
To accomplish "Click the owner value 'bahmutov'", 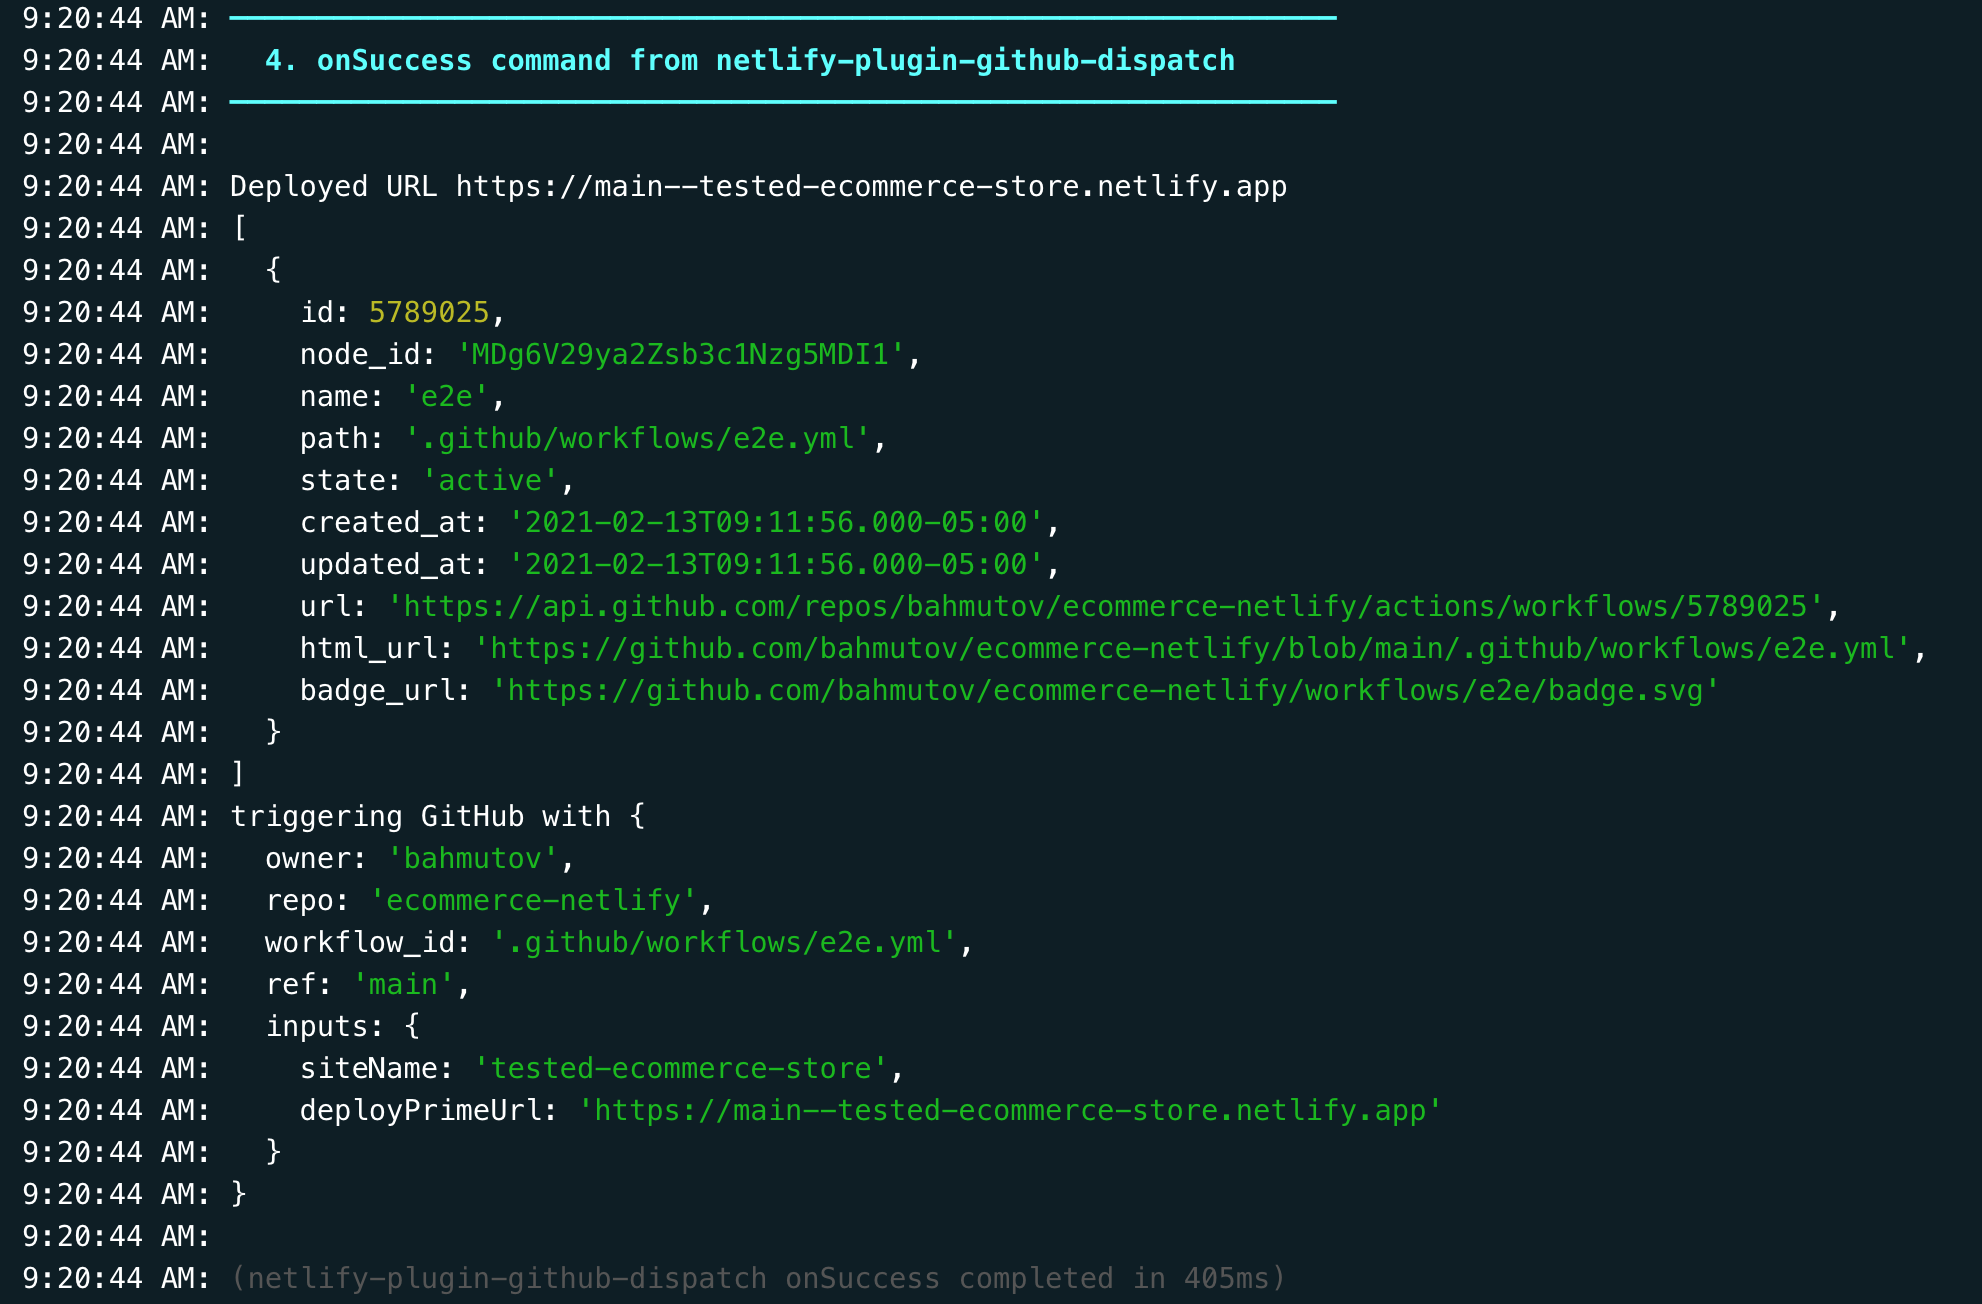I will 472,858.
